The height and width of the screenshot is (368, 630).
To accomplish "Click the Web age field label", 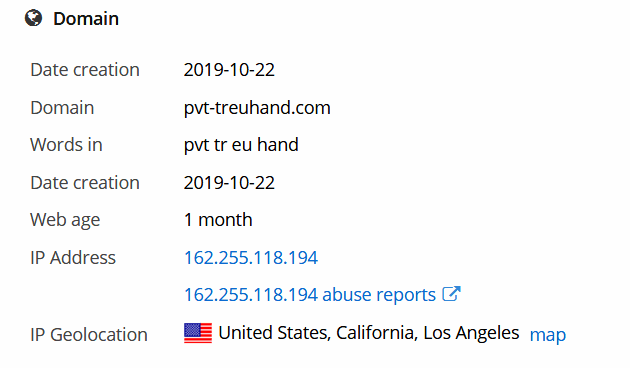I will pos(65,220).
